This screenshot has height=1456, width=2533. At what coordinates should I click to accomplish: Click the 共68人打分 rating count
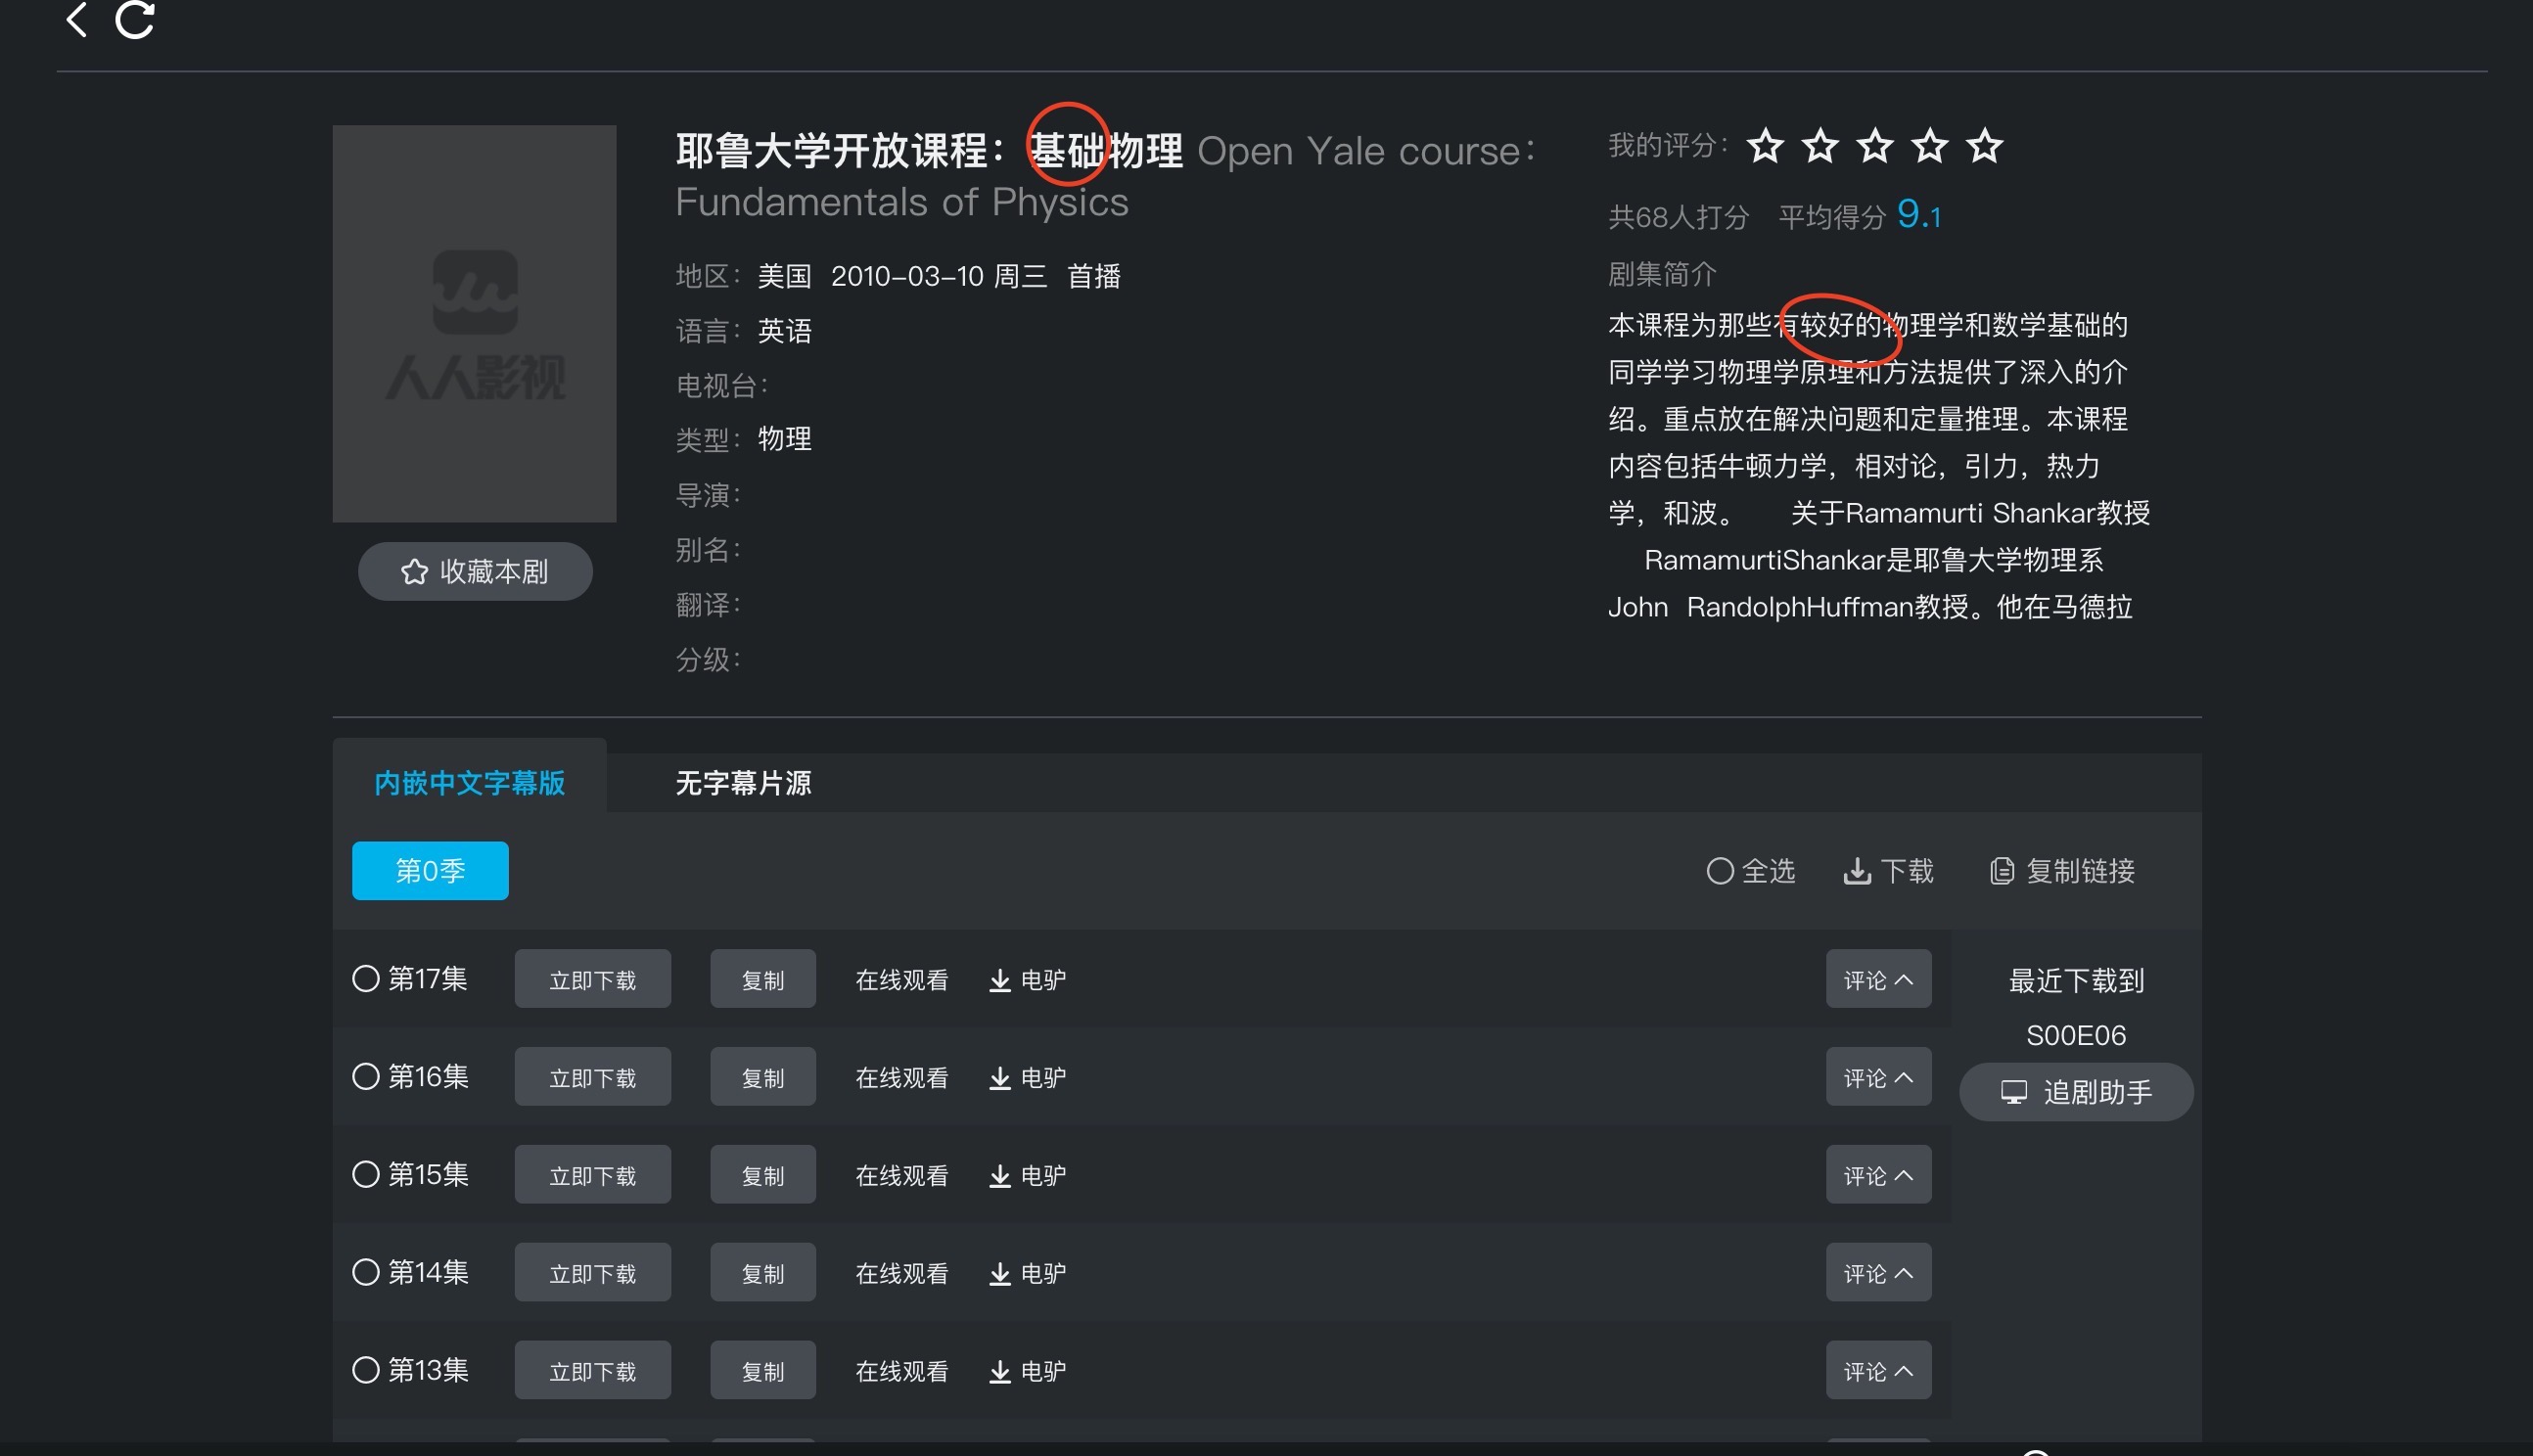coord(1678,217)
